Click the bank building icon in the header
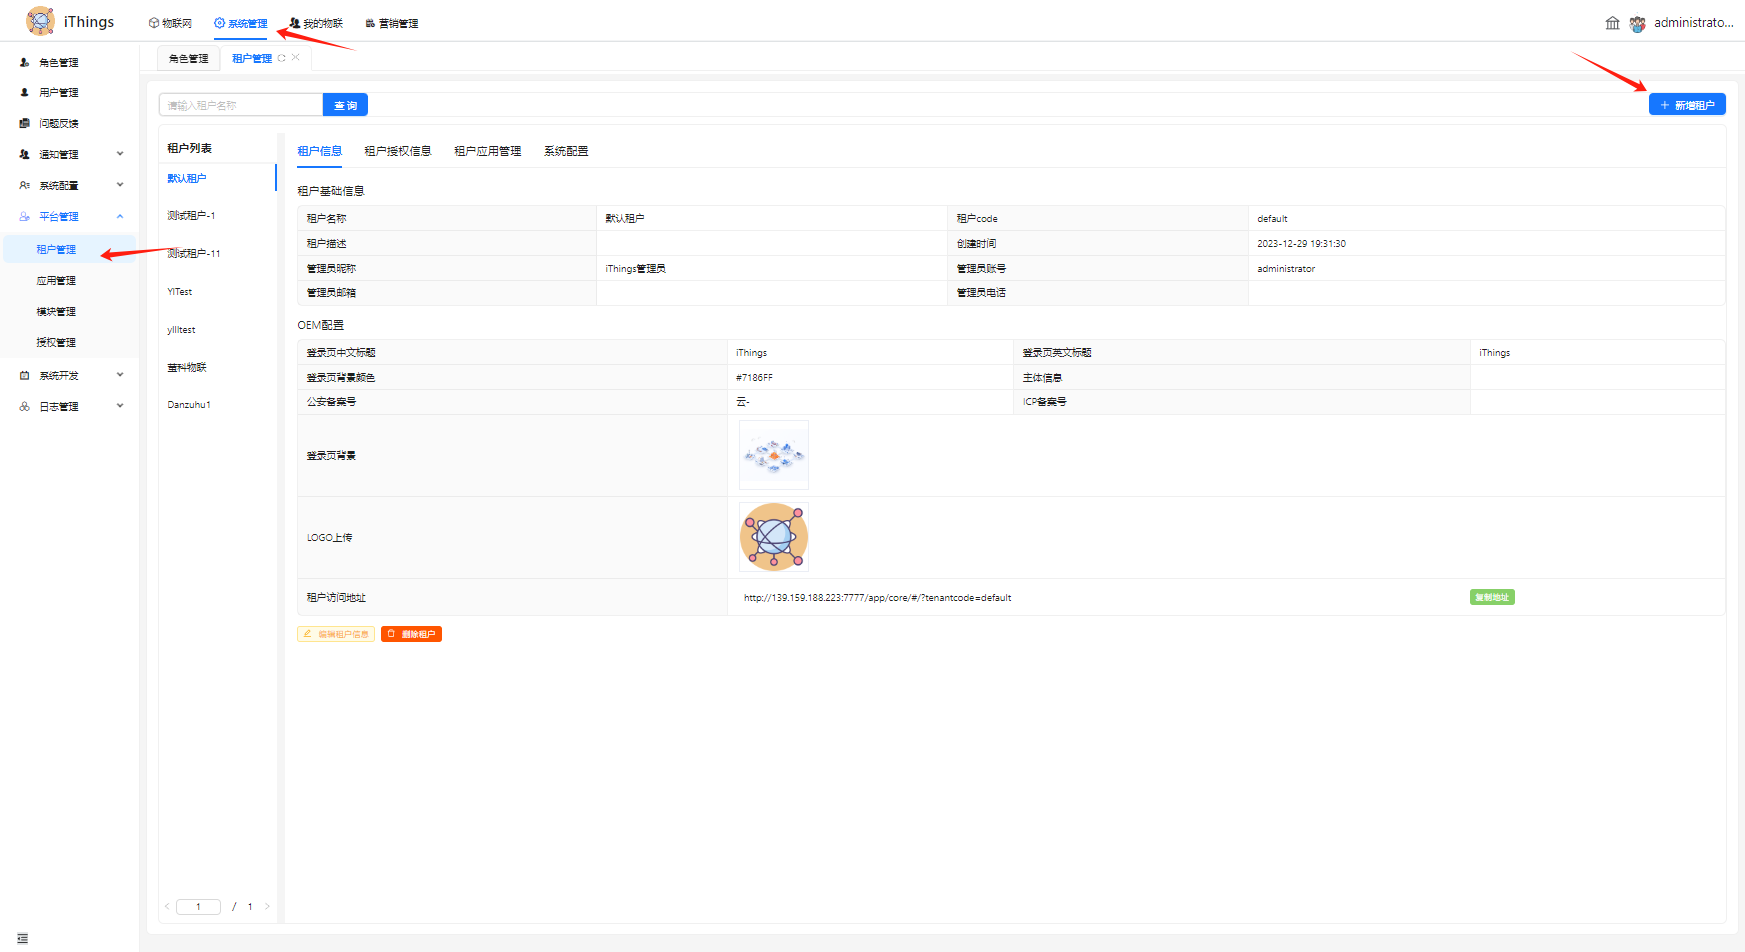The width and height of the screenshot is (1745, 952). [1612, 23]
